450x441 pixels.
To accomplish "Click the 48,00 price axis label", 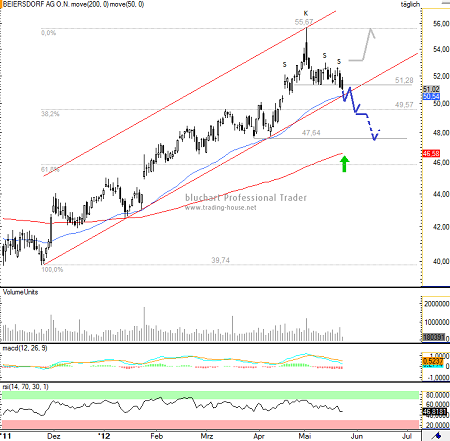I will pyautogui.click(x=441, y=133).
